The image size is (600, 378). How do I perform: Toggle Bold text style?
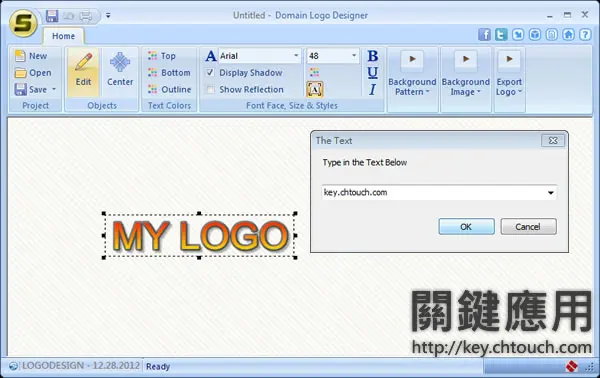[373, 56]
